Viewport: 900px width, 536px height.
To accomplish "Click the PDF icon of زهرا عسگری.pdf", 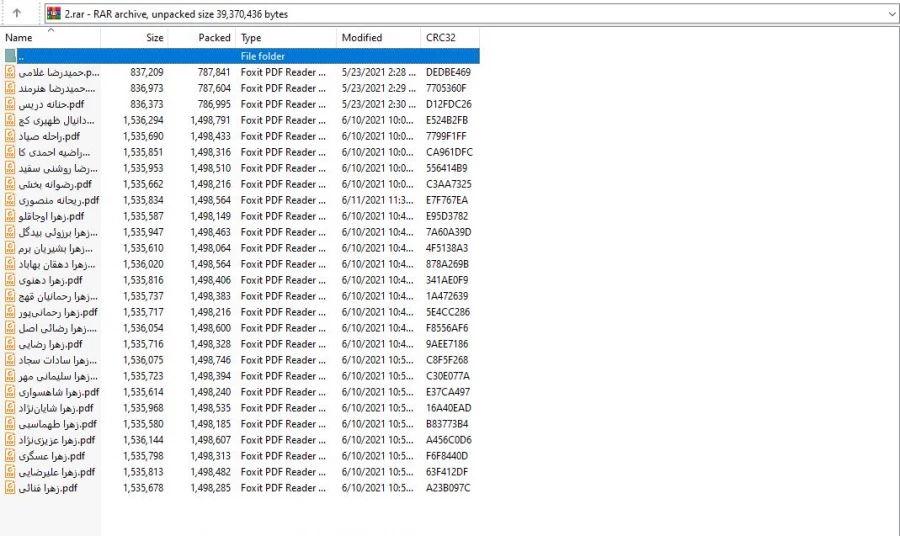I will (10, 456).
